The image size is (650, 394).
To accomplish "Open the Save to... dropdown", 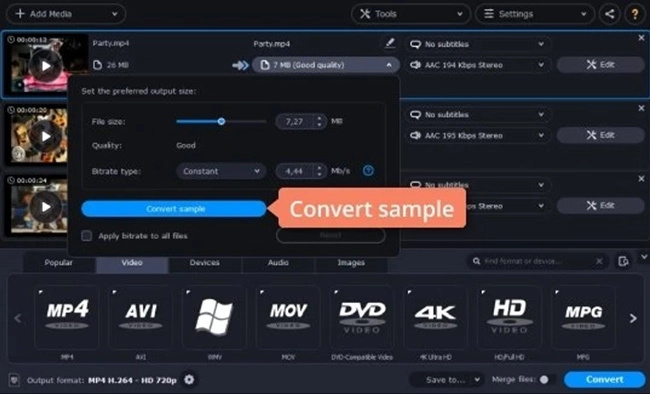I will pyautogui.click(x=447, y=379).
